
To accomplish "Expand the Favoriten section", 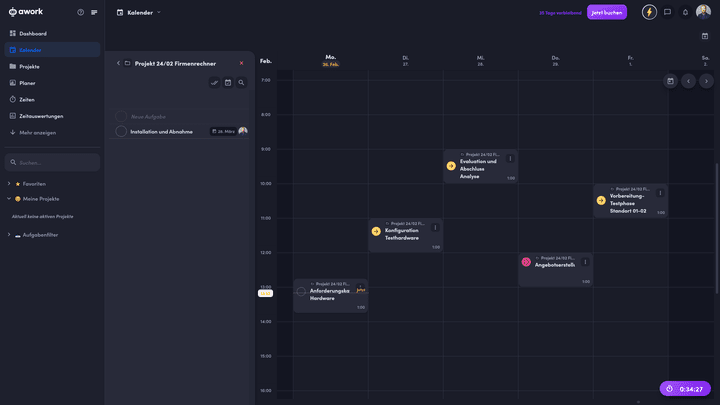I will [9, 184].
